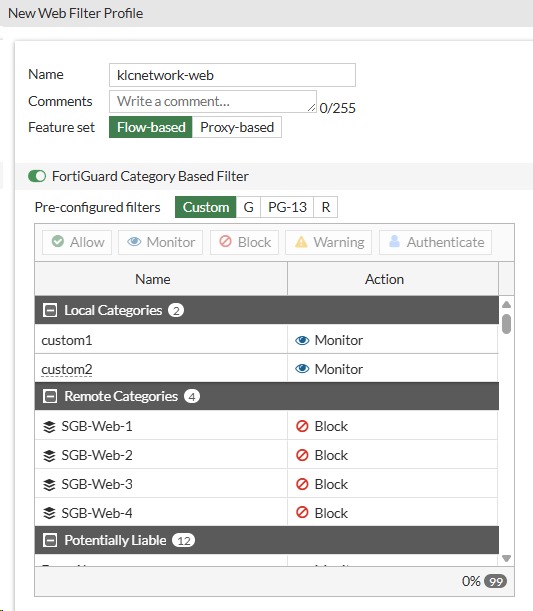Select the custom2 category row
The width and height of the screenshot is (533, 611).
click(266, 369)
